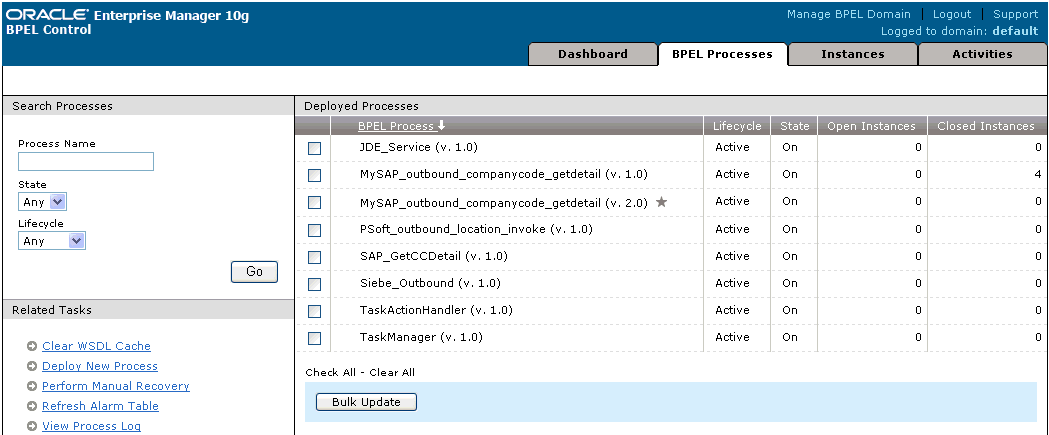Open the Support link
The image size is (1049, 435).
tap(1016, 14)
